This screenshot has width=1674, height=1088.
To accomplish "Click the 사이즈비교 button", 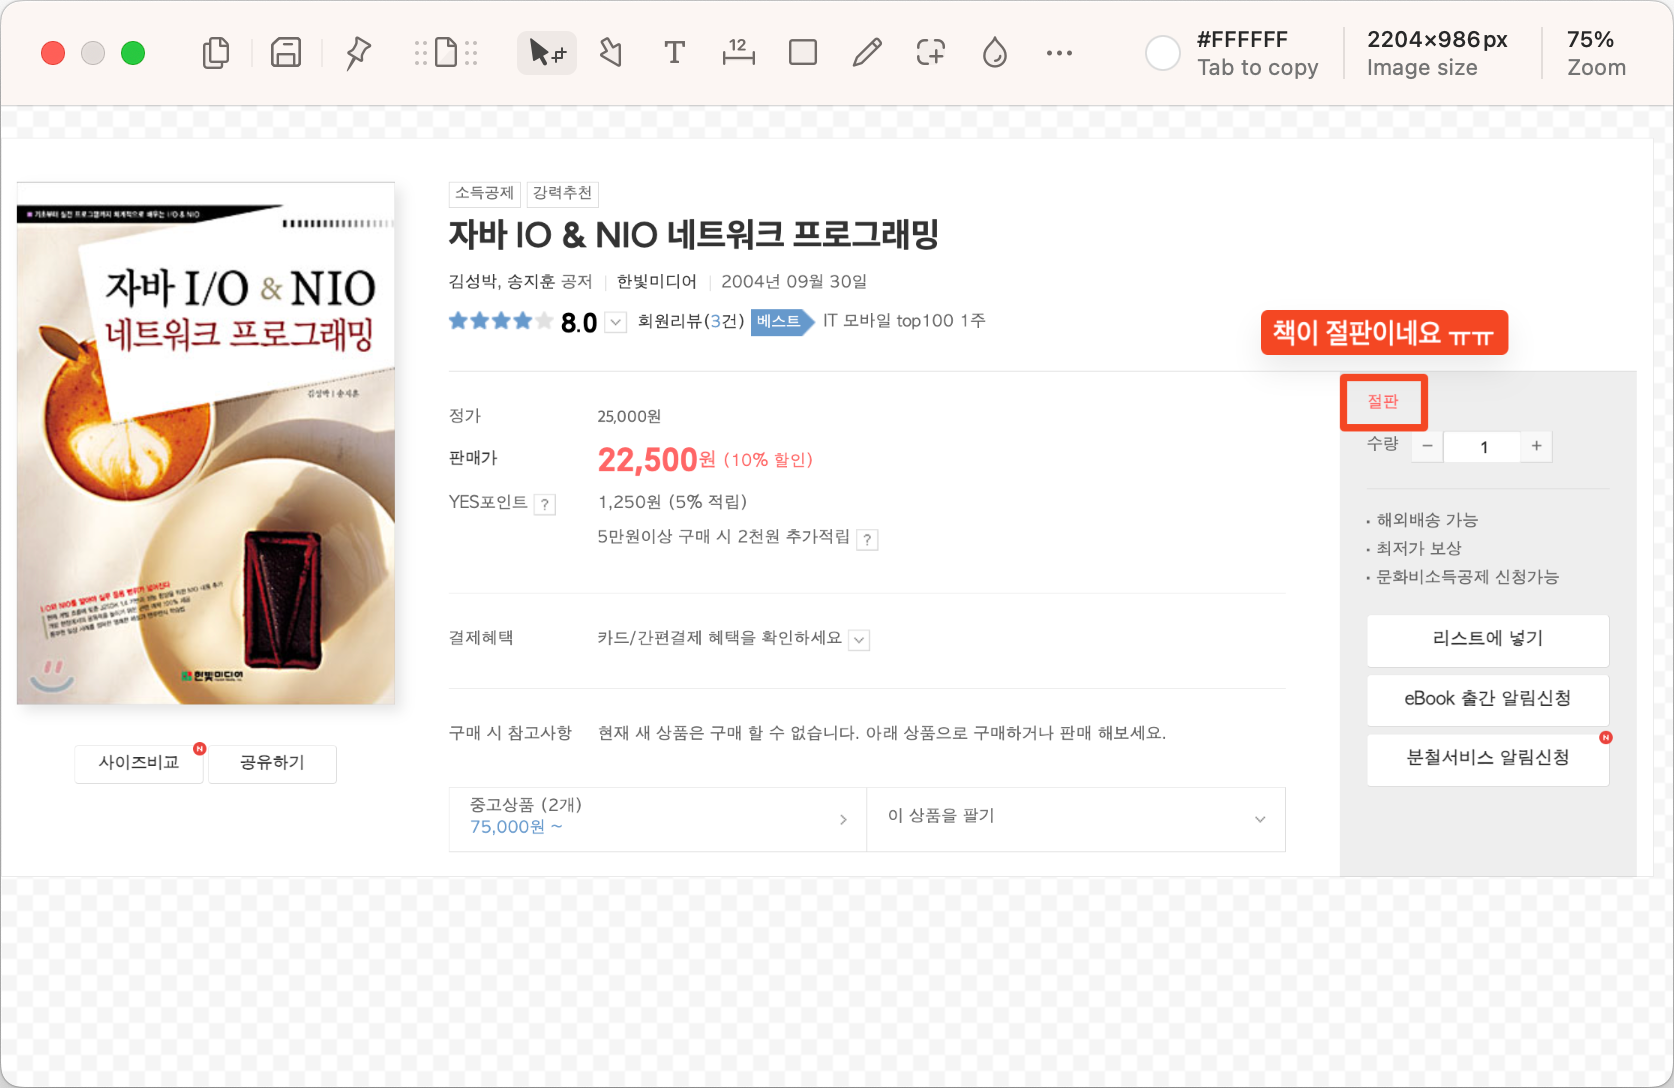I will tap(139, 763).
